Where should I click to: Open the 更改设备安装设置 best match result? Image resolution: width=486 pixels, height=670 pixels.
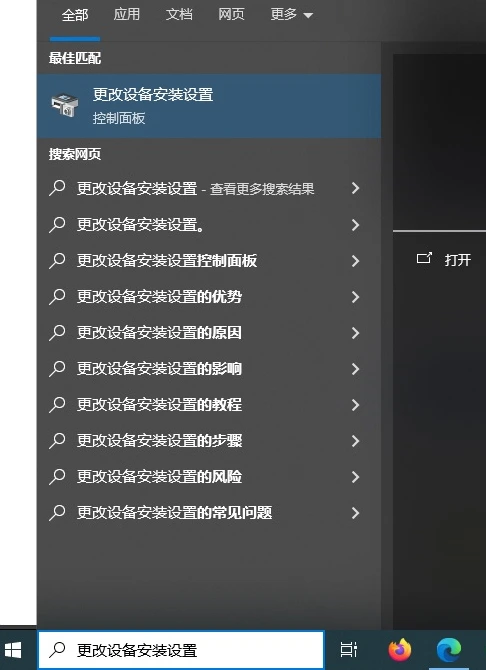click(x=209, y=106)
